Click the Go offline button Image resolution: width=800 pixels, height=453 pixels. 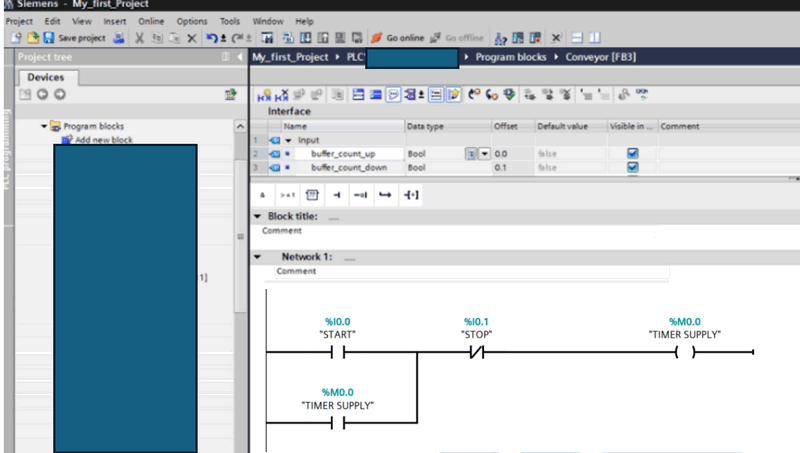click(457, 38)
